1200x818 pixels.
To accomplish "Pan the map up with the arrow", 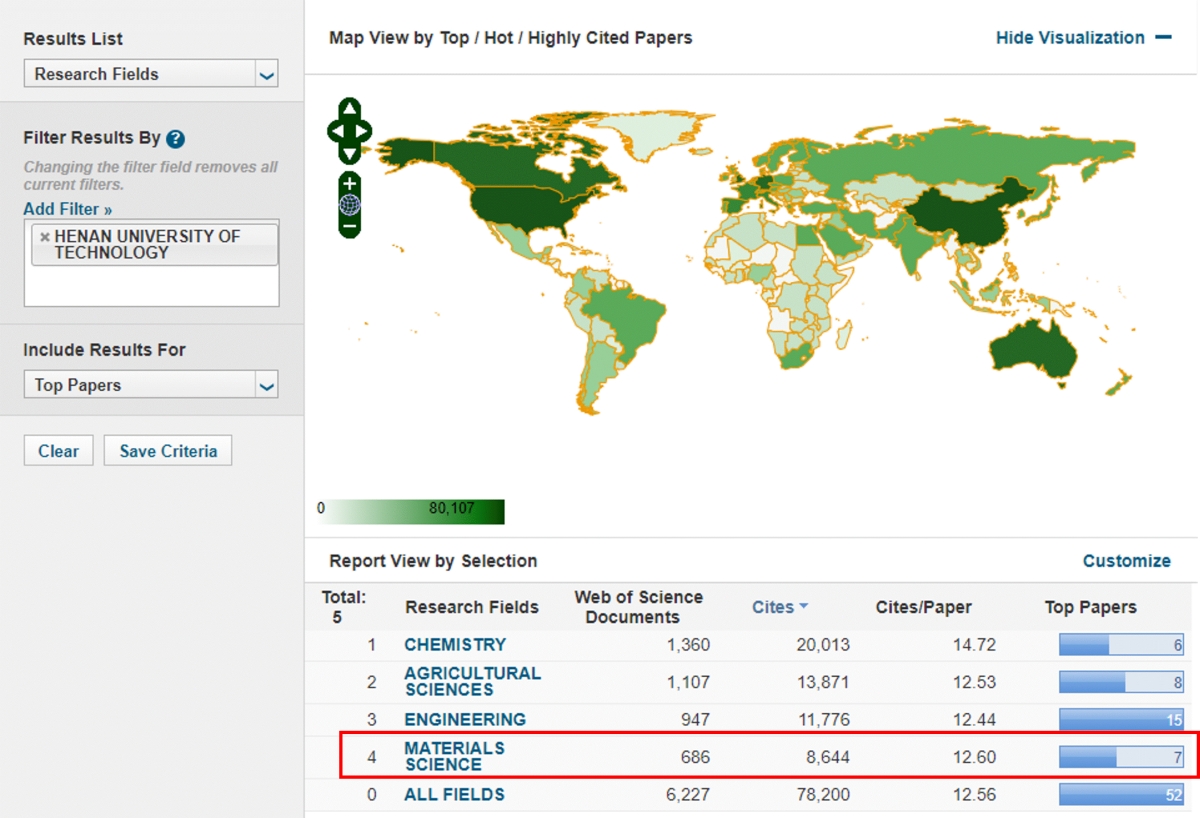I will point(349,109).
